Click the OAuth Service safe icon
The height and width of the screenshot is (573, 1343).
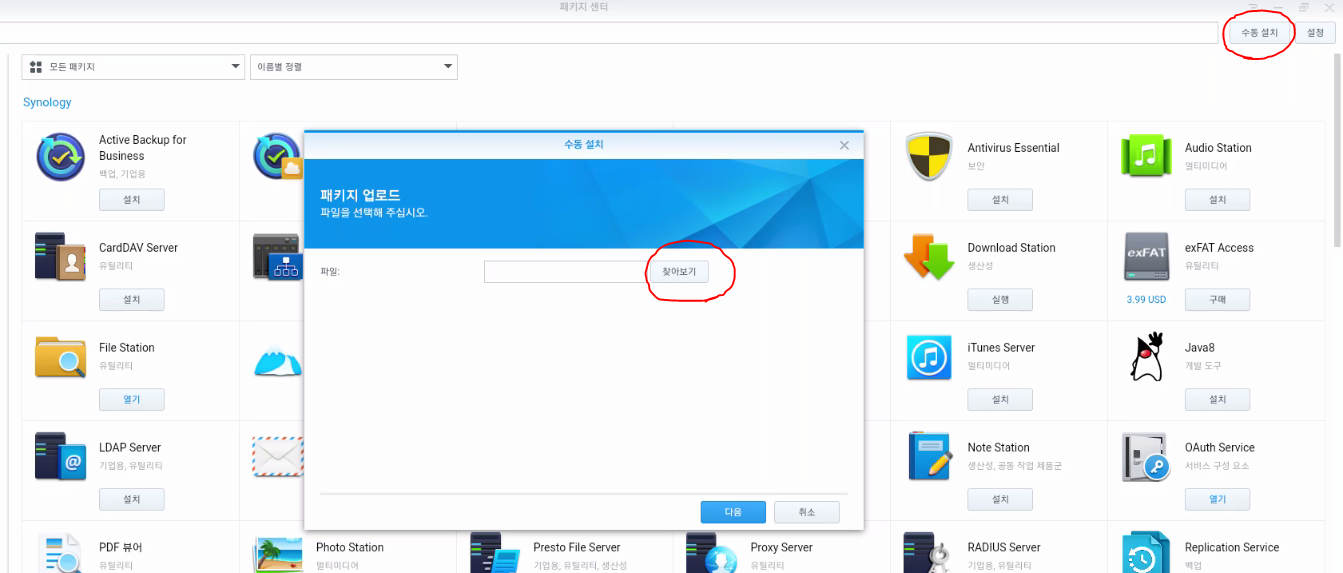[1146, 456]
